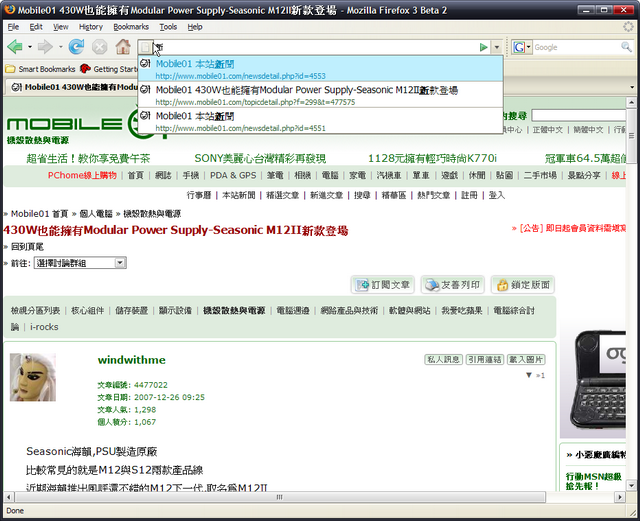Click the 載入圖片 button
The width and height of the screenshot is (640, 521).
click(526, 359)
